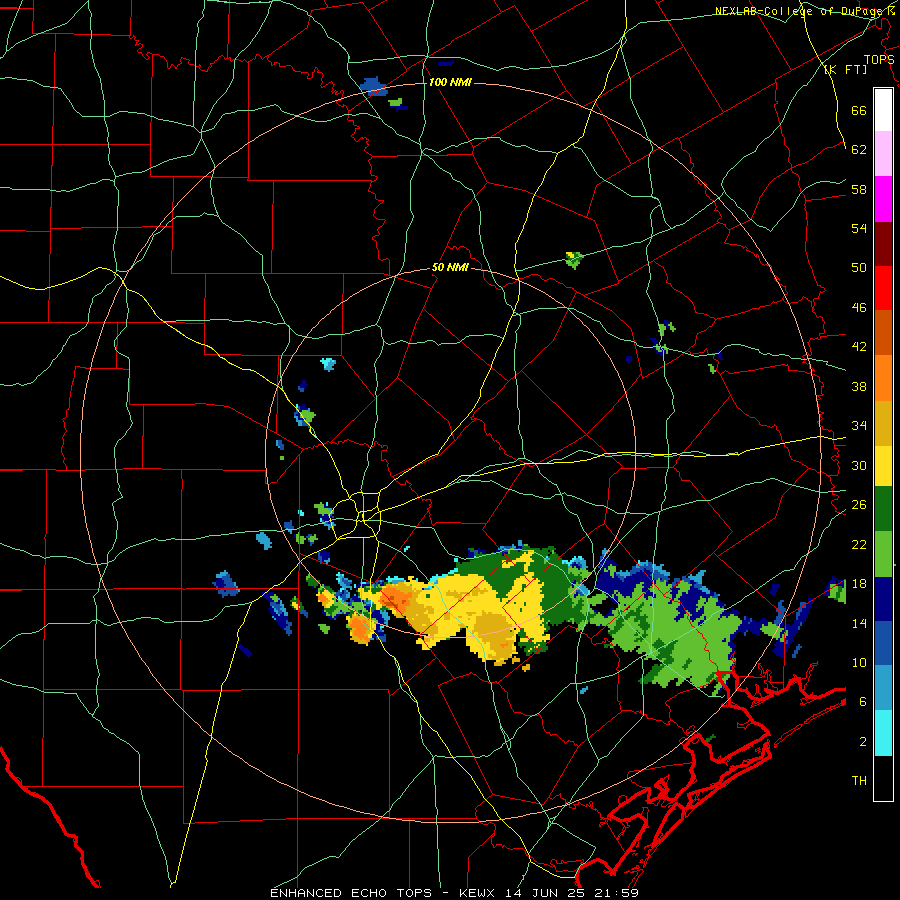Click the black TH swatch in legend
Viewport: 900px width, 900px height.
883,778
